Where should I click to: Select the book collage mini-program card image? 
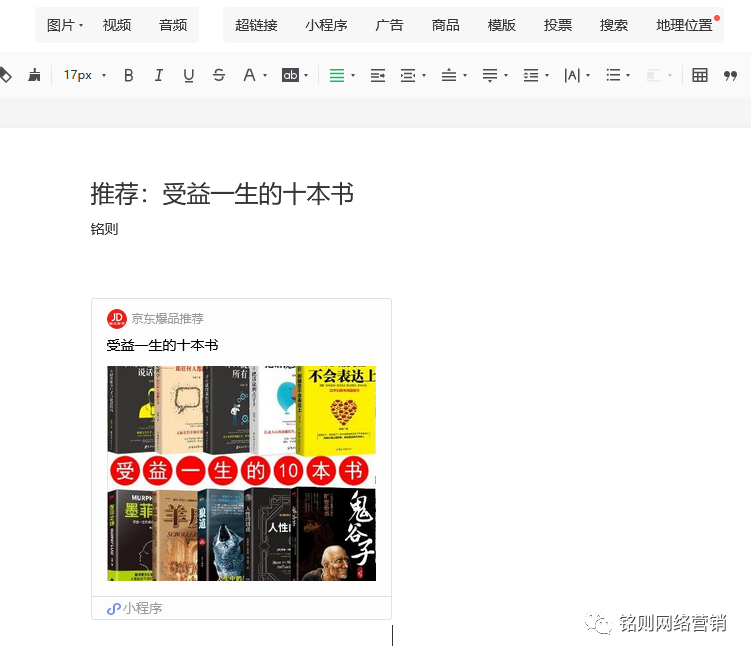pyautogui.click(x=241, y=473)
